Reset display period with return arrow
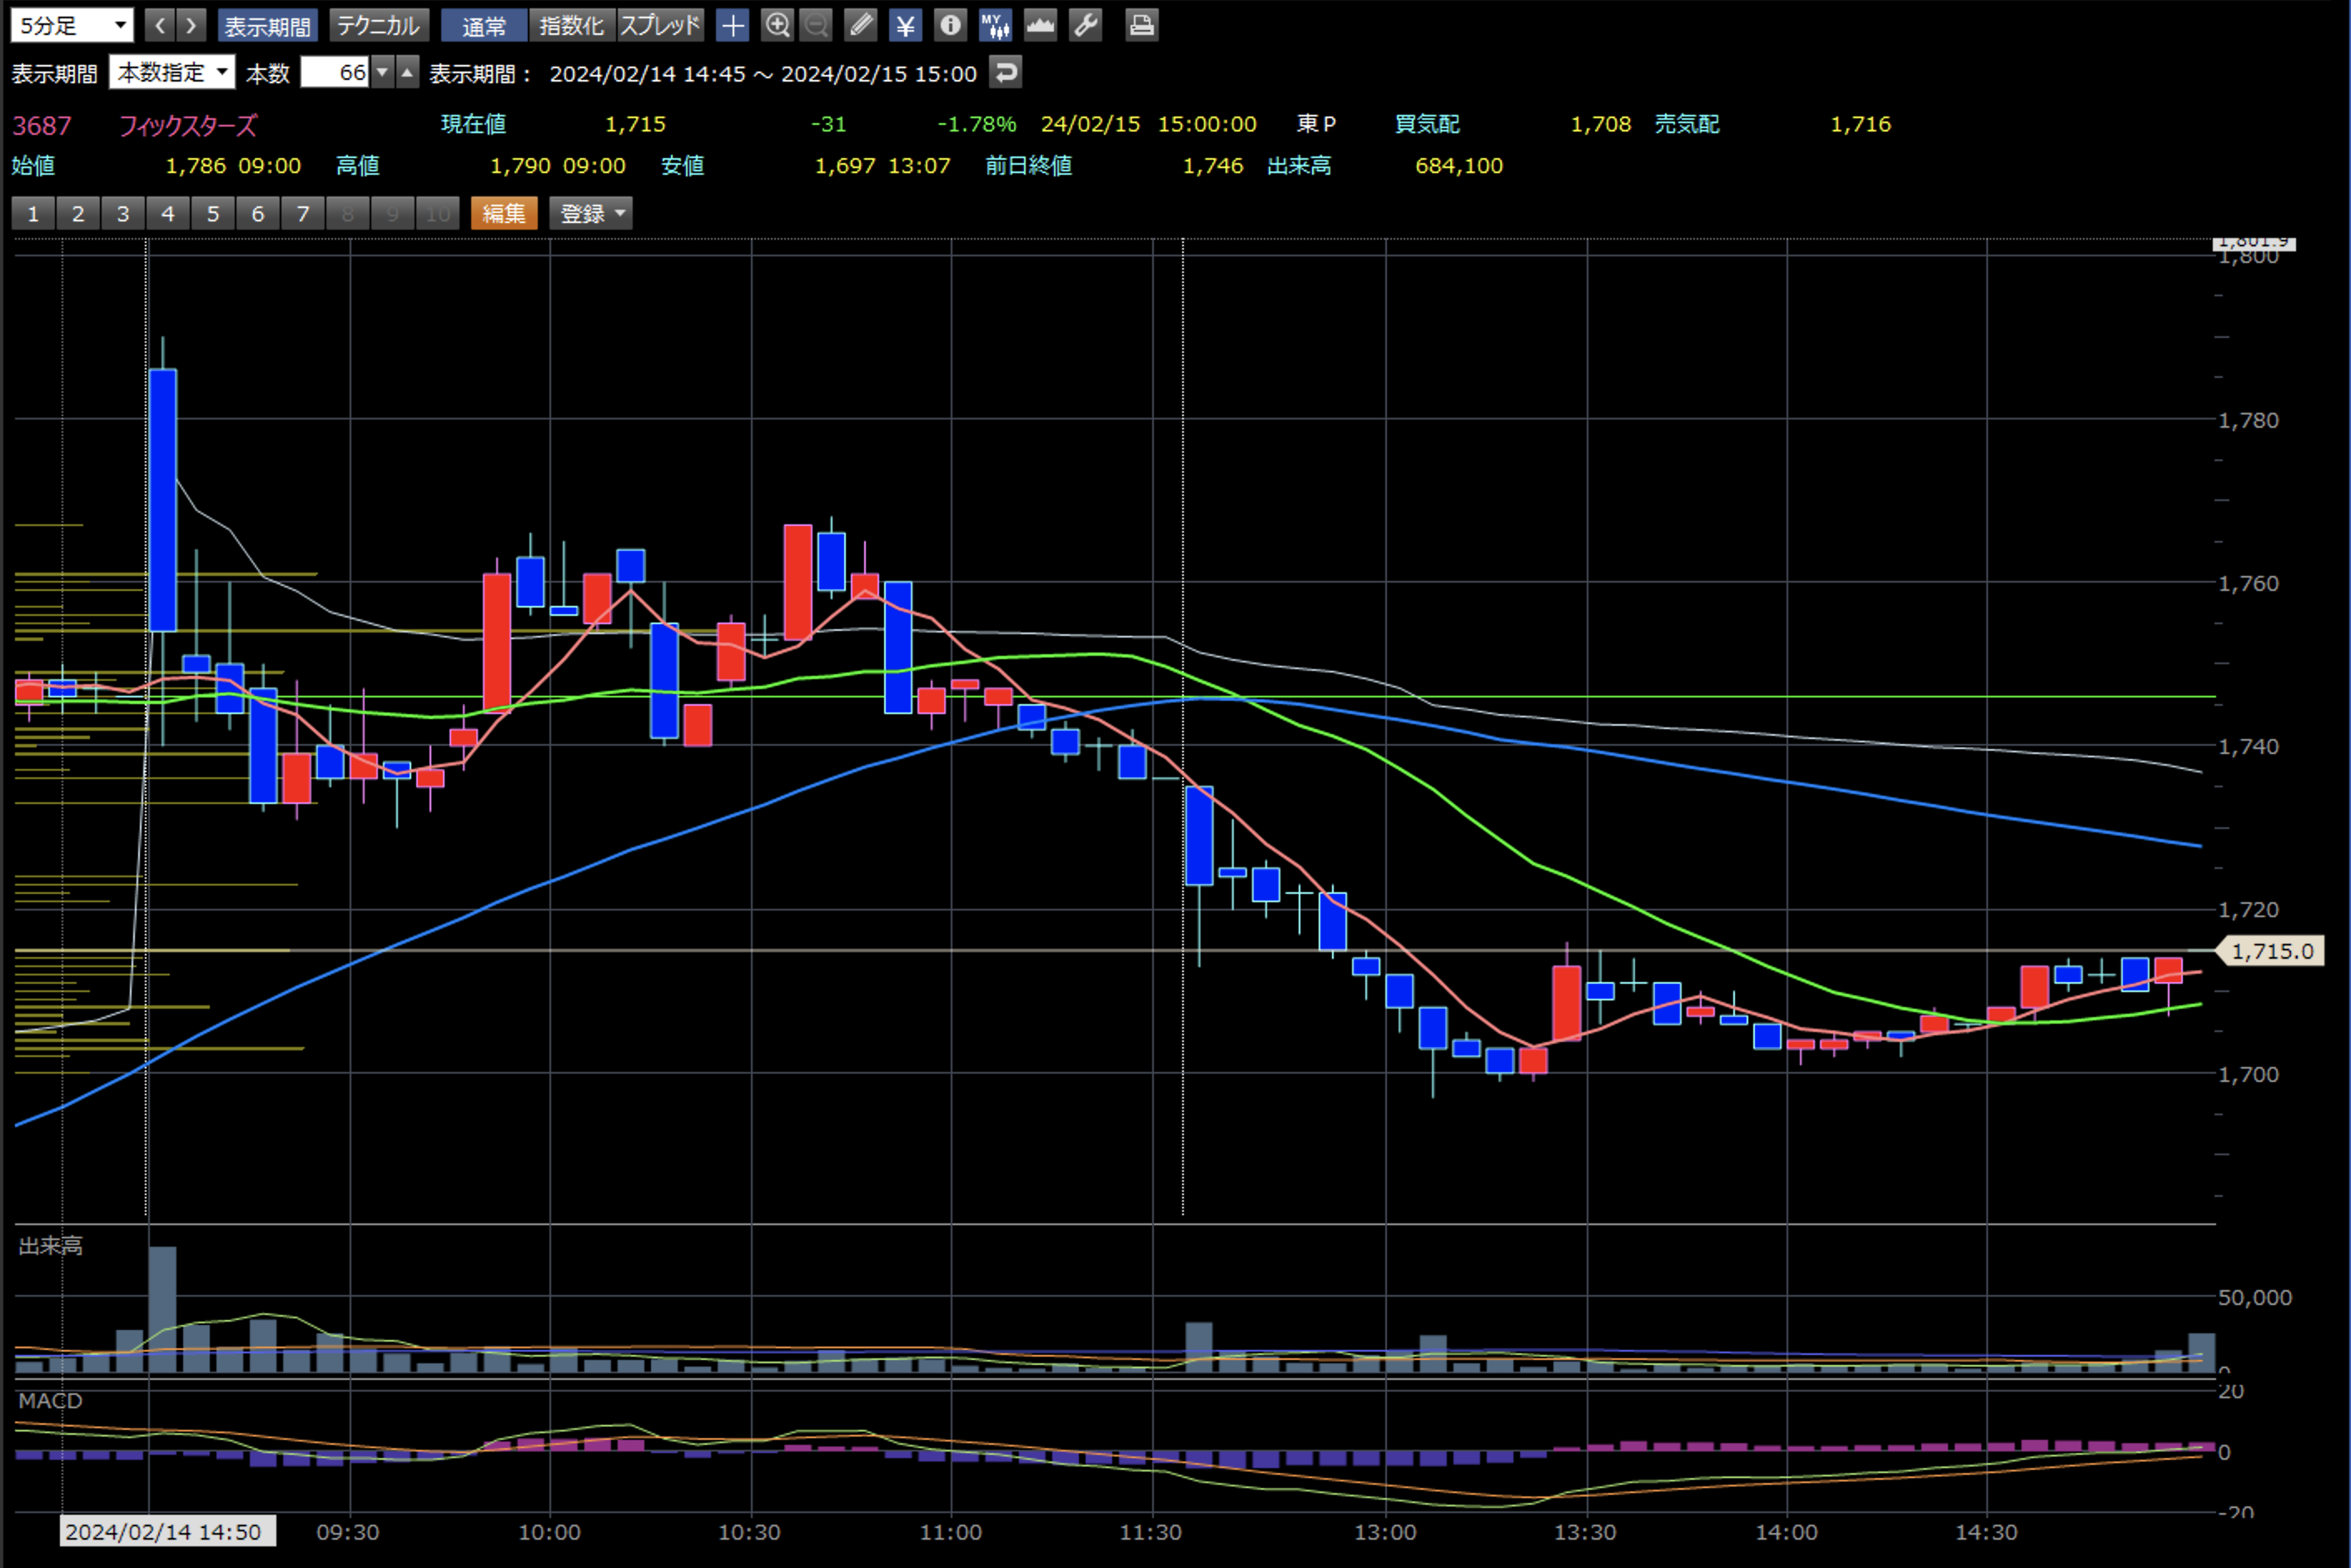 [x=1005, y=72]
